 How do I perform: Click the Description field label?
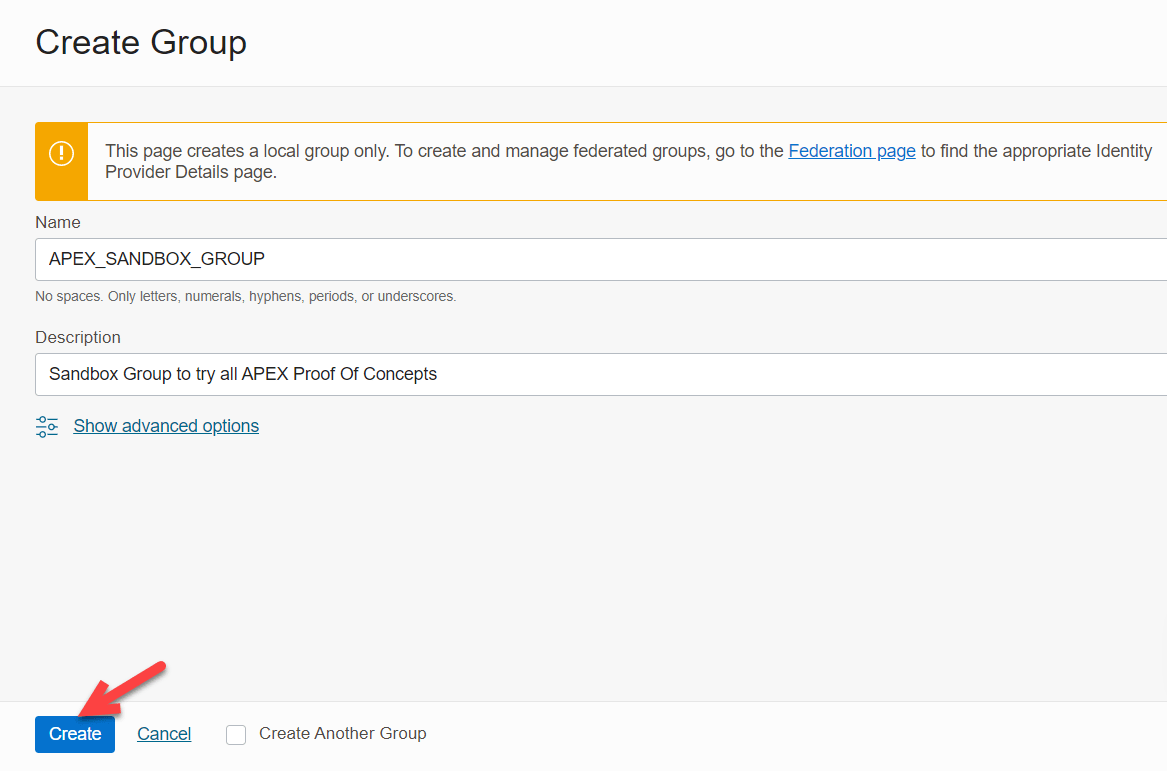pyautogui.click(x=77, y=337)
